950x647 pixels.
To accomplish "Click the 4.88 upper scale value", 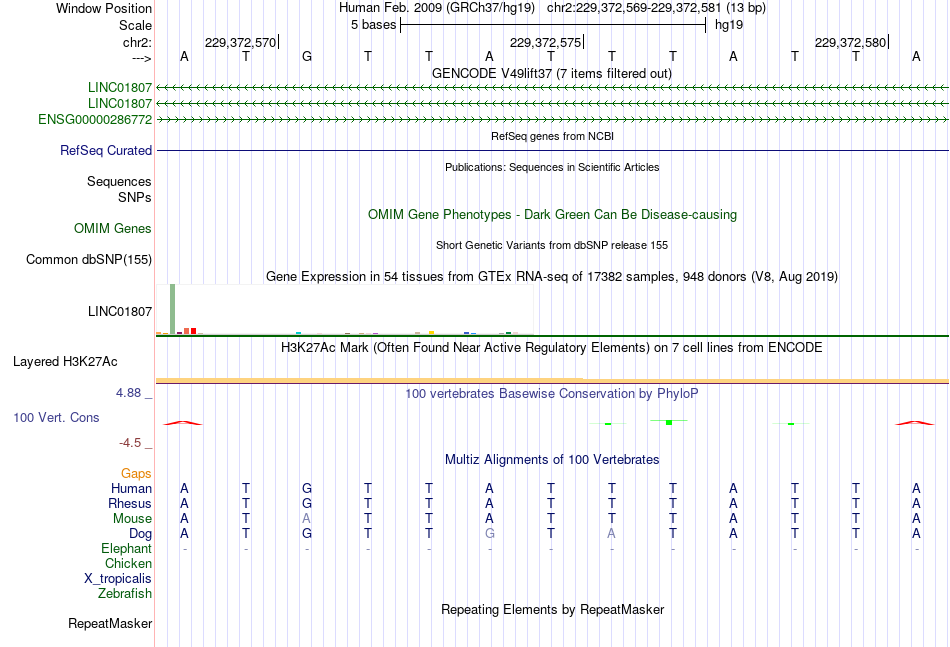I will click(x=128, y=393).
